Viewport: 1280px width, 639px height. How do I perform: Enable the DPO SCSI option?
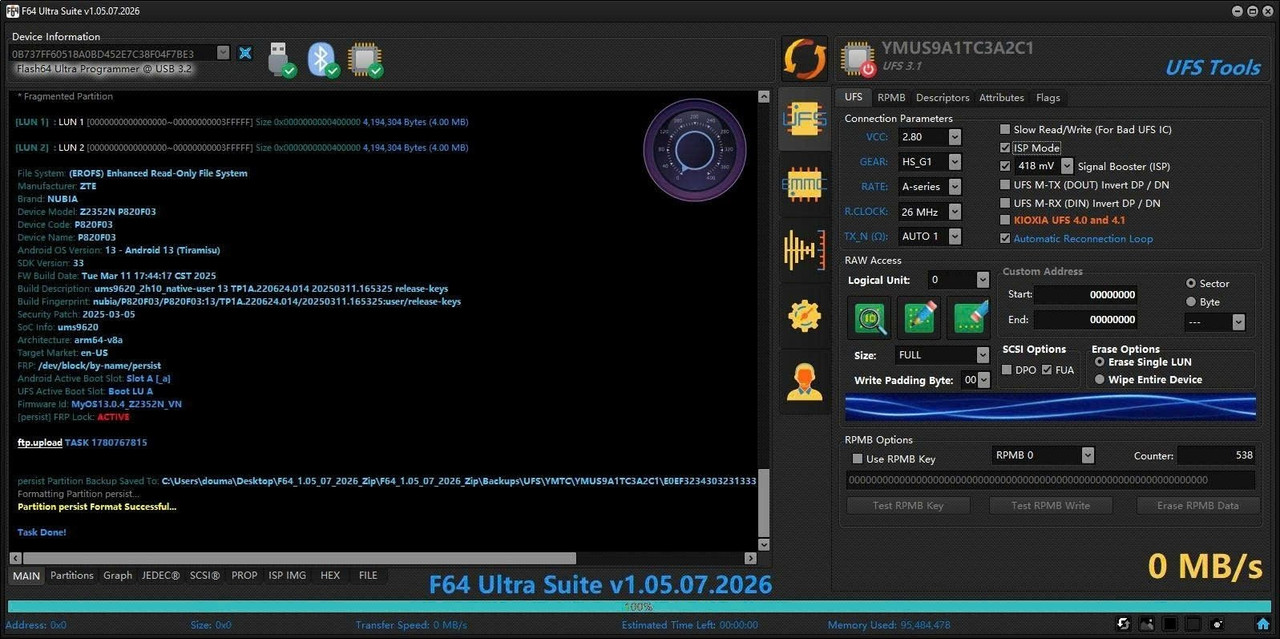tap(1008, 370)
